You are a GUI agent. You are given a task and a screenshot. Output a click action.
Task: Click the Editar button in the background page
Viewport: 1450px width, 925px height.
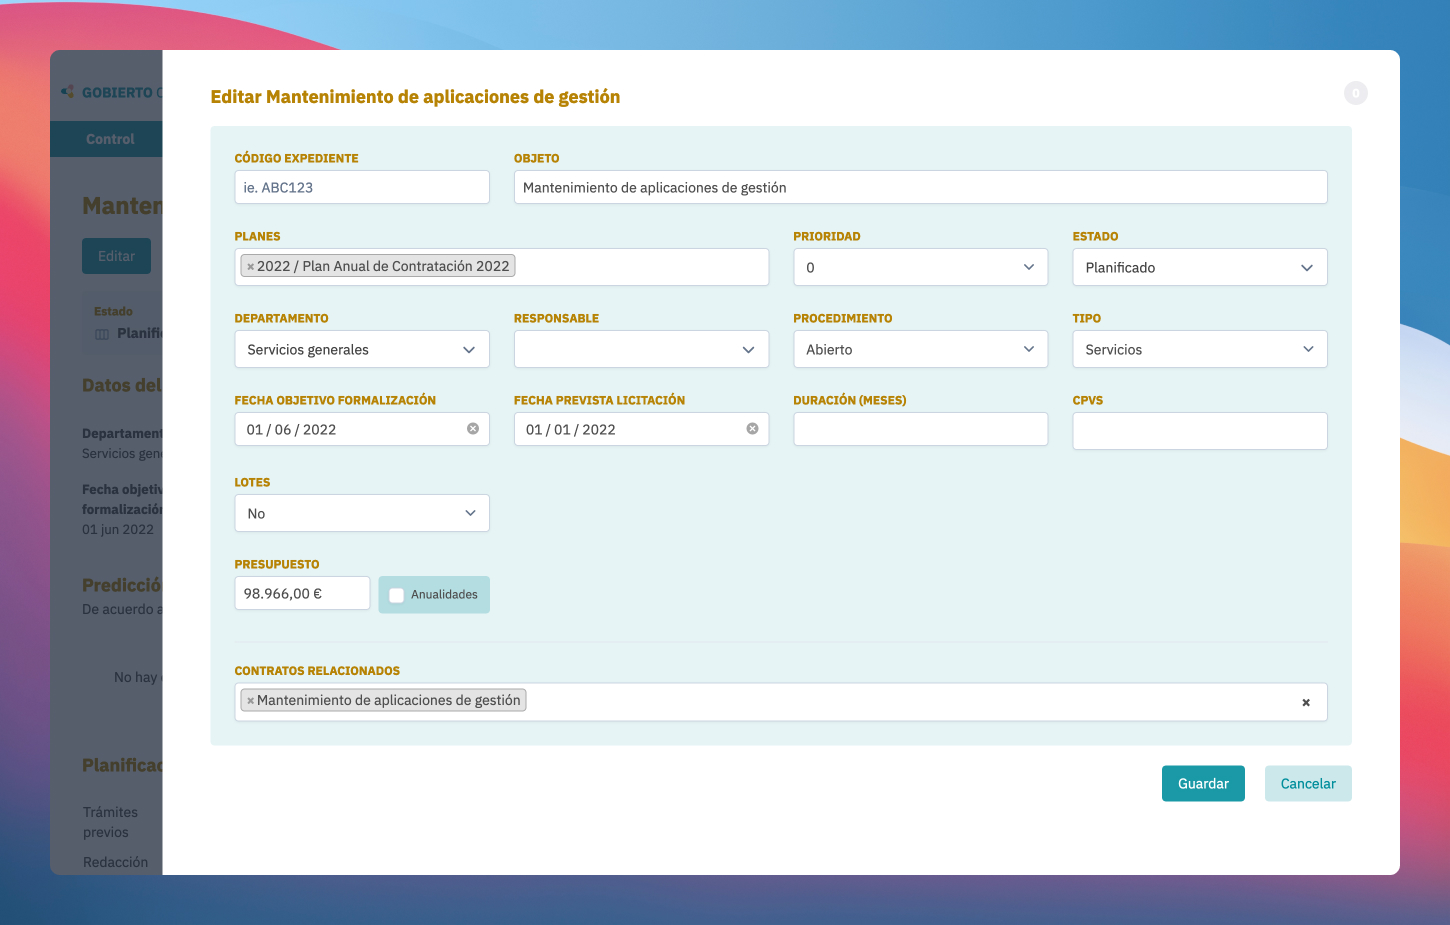click(x=116, y=256)
